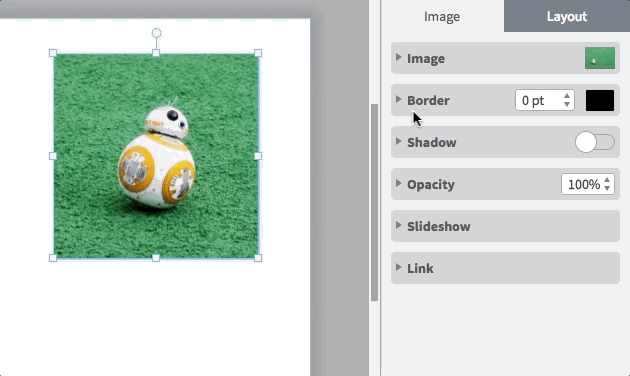The width and height of the screenshot is (630, 376).
Task: Expand the Link section triangle
Action: pyautogui.click(x=398, y=267)
